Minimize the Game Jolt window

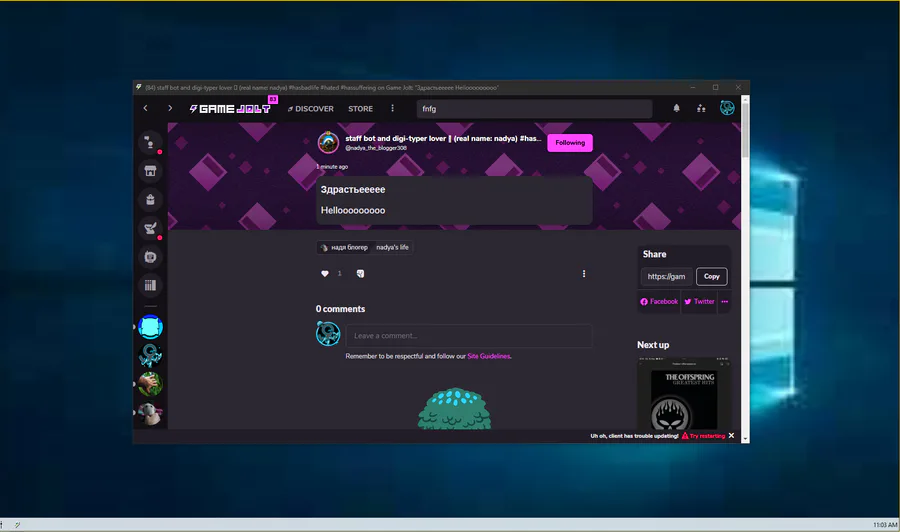(693, 87)
